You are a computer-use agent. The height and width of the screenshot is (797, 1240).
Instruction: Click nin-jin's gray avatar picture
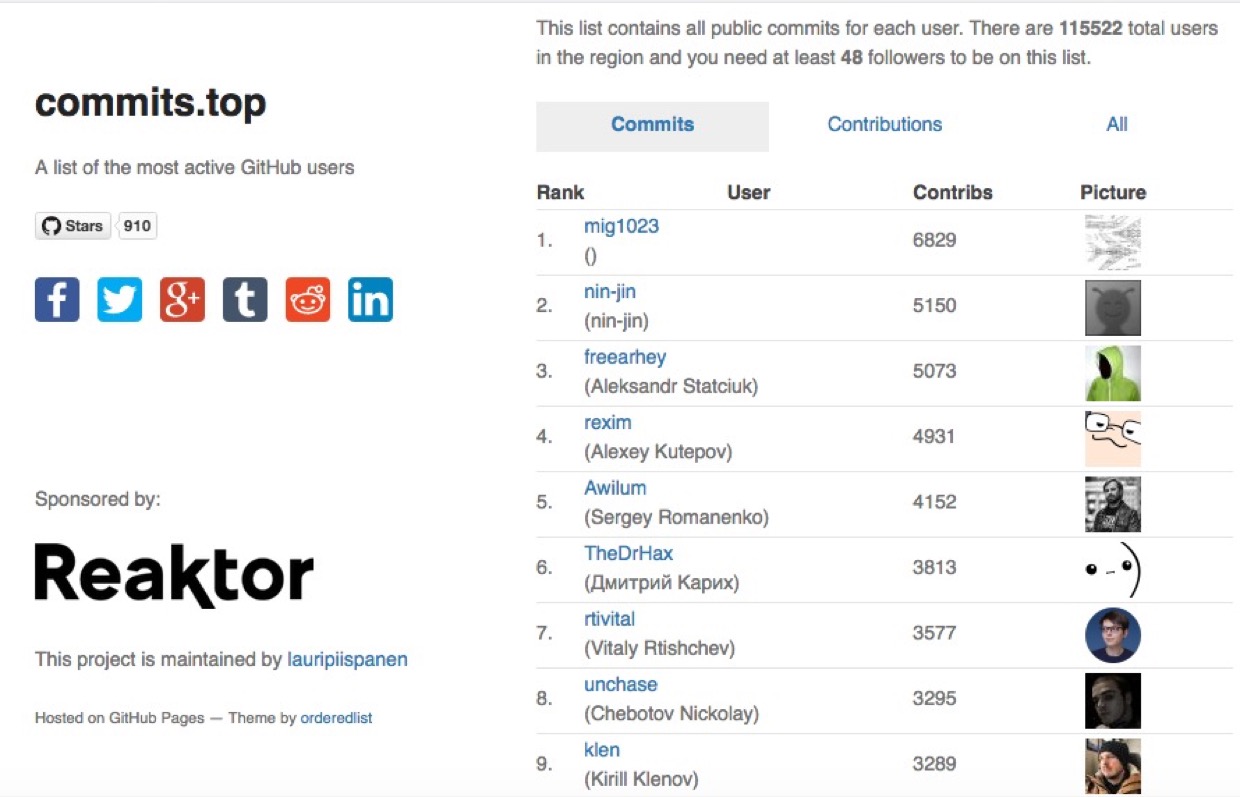coord(1113,308)
